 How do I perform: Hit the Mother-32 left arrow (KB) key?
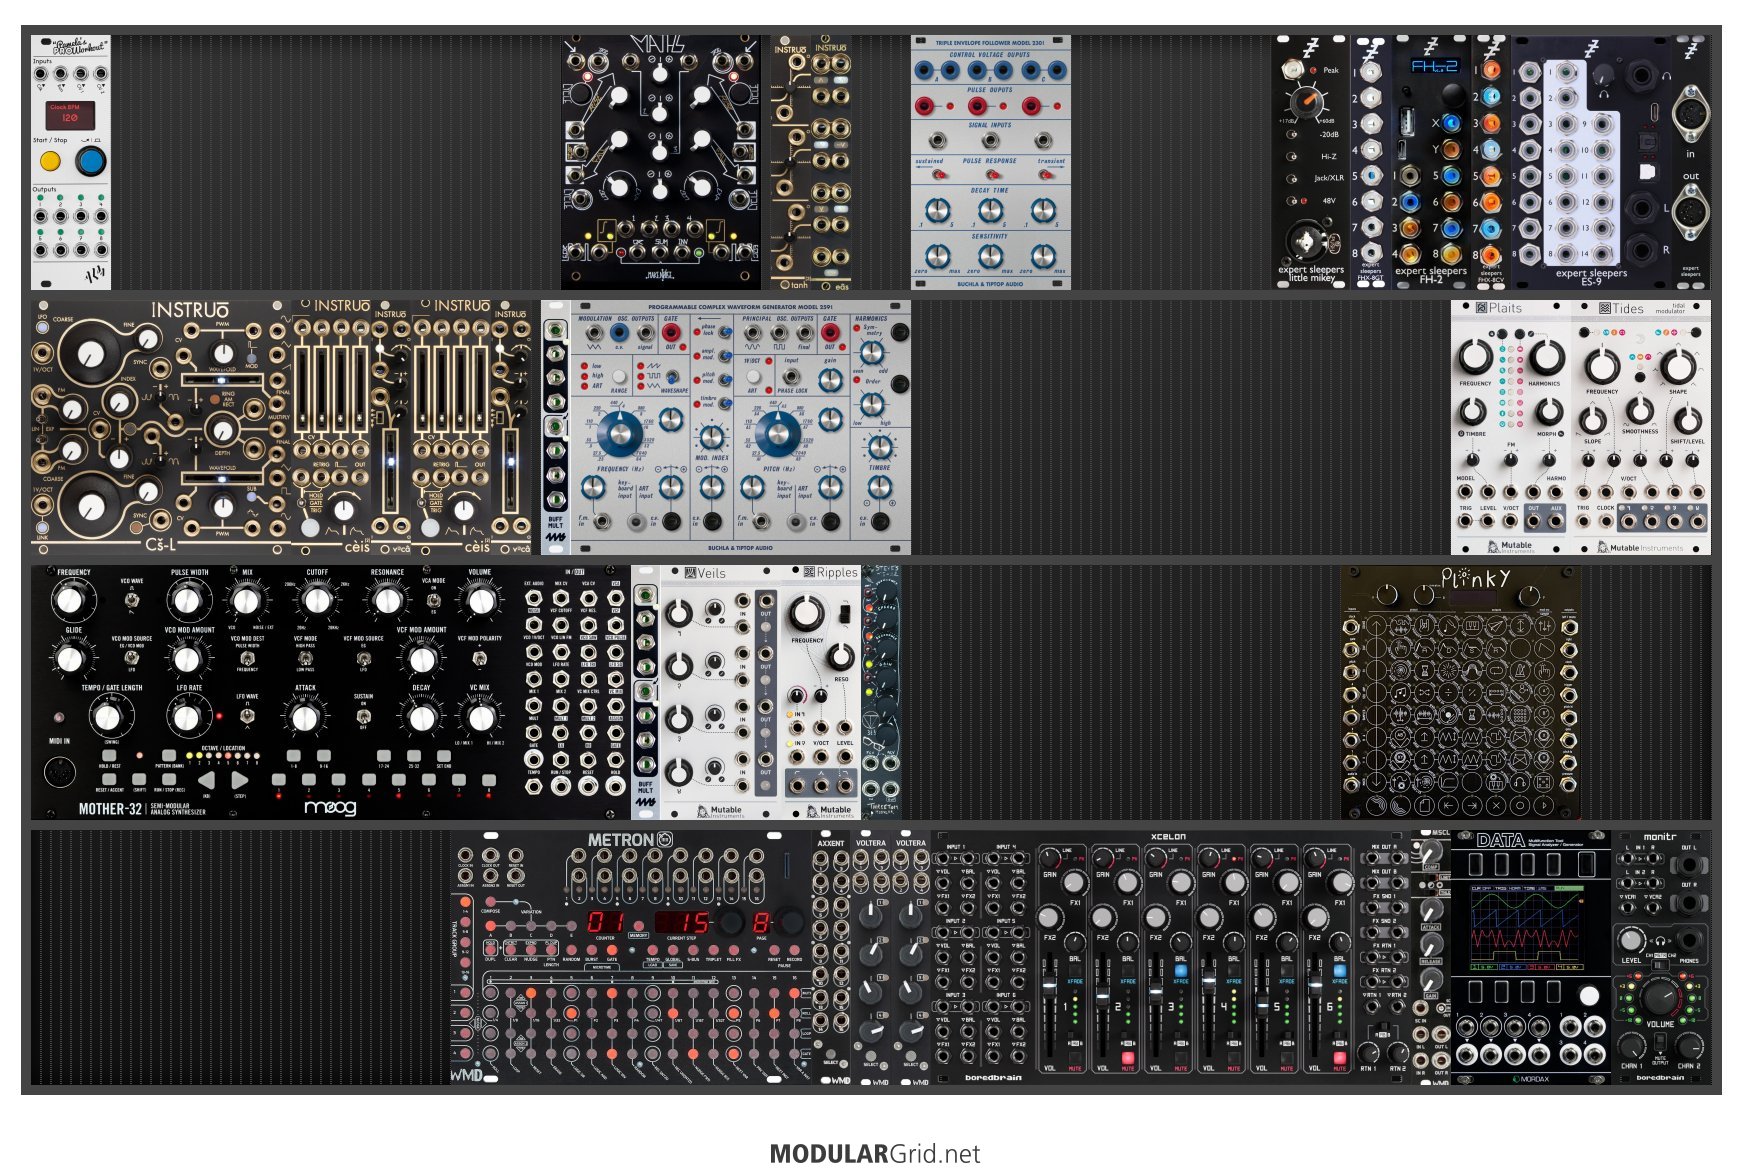click(206, 780)
